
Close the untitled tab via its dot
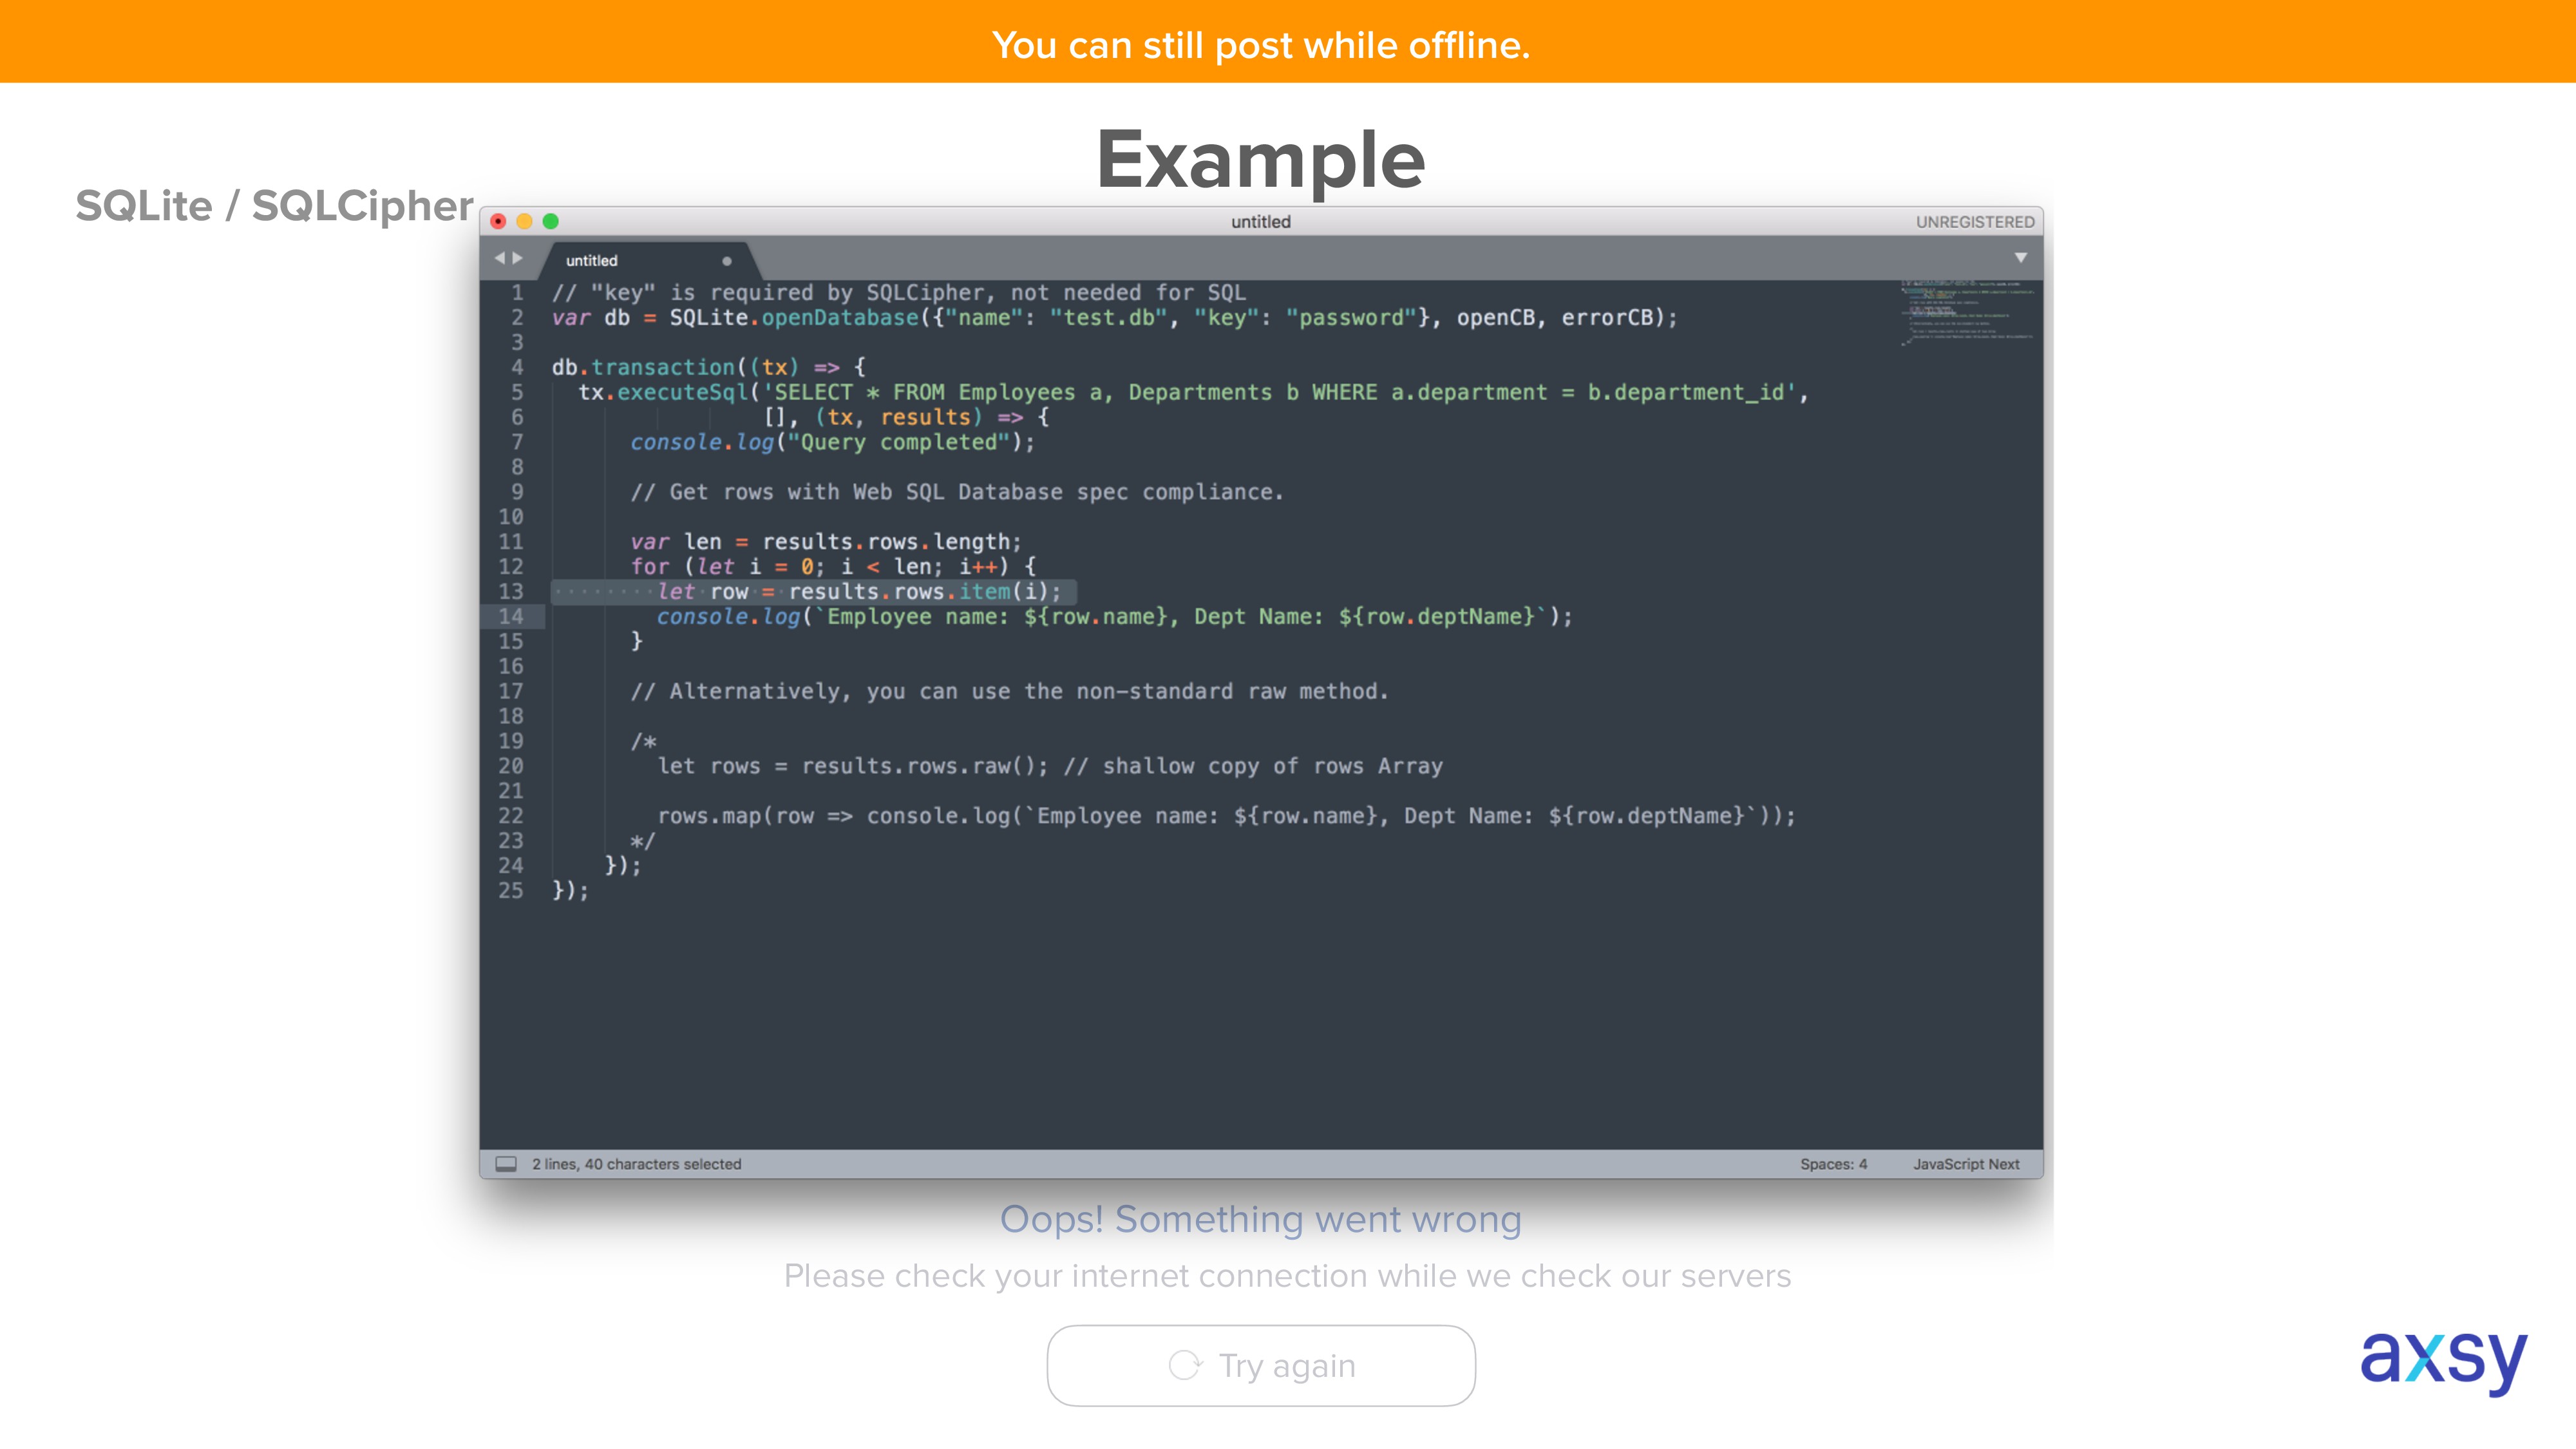(726, 261)
